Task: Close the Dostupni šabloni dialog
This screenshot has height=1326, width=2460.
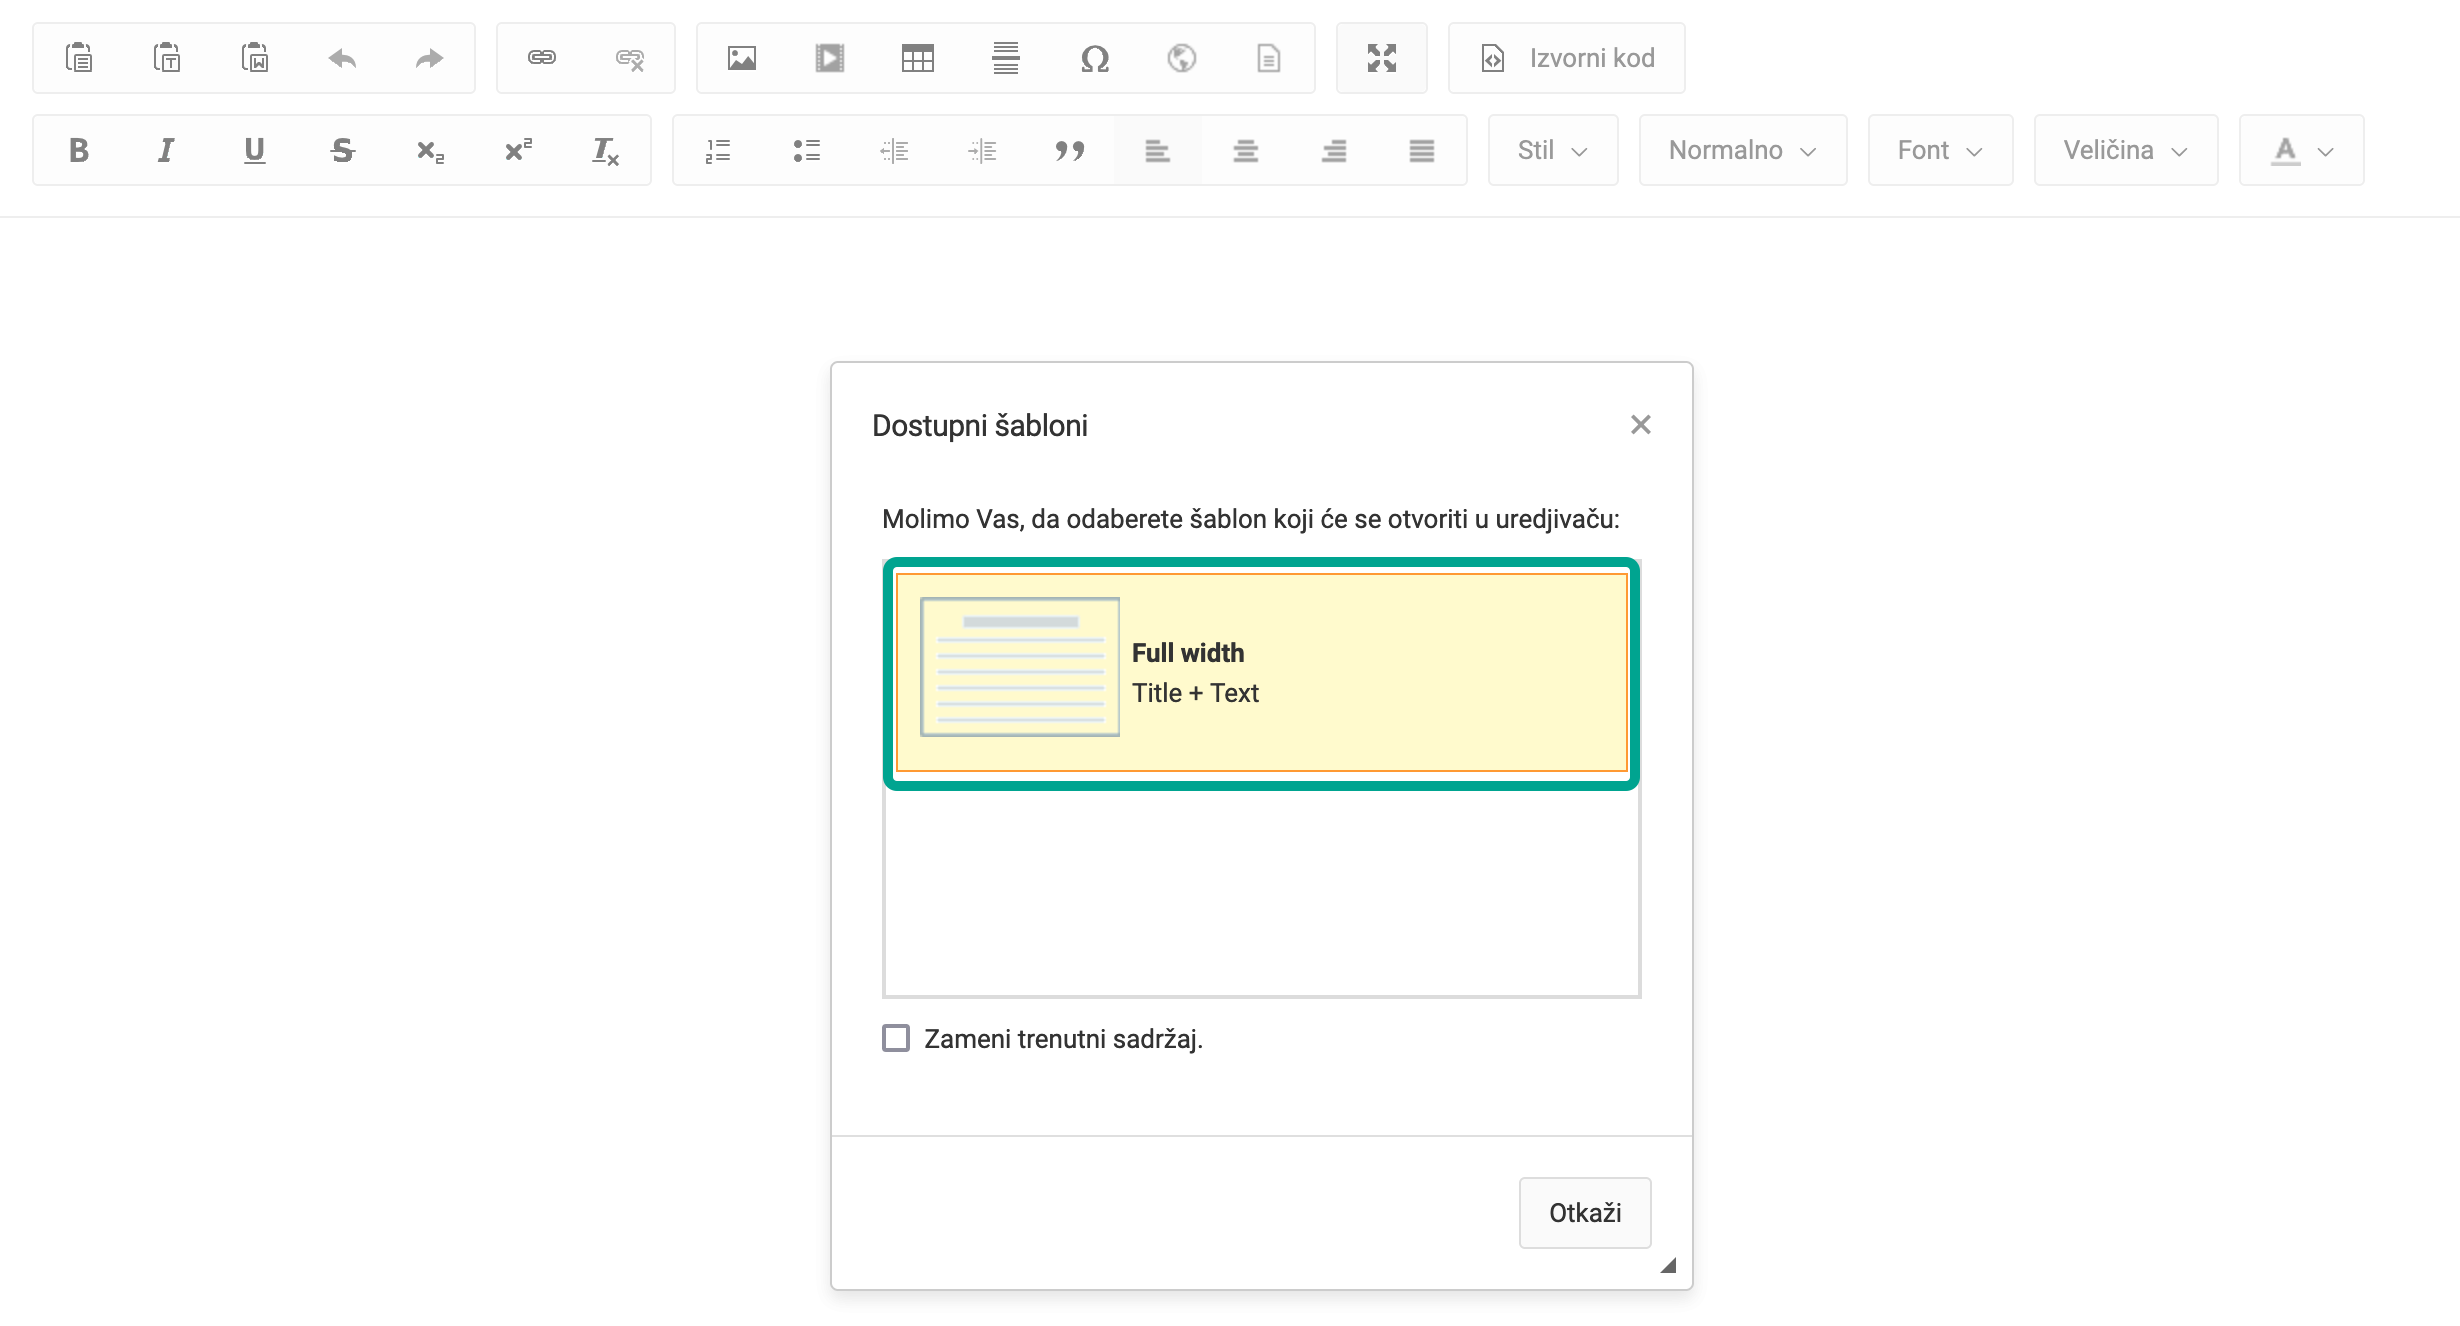Action: point(1640,425)
